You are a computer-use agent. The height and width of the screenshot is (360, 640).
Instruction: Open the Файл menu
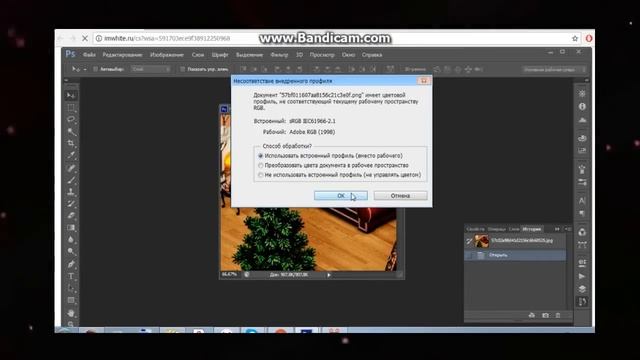tap(89, 55)
